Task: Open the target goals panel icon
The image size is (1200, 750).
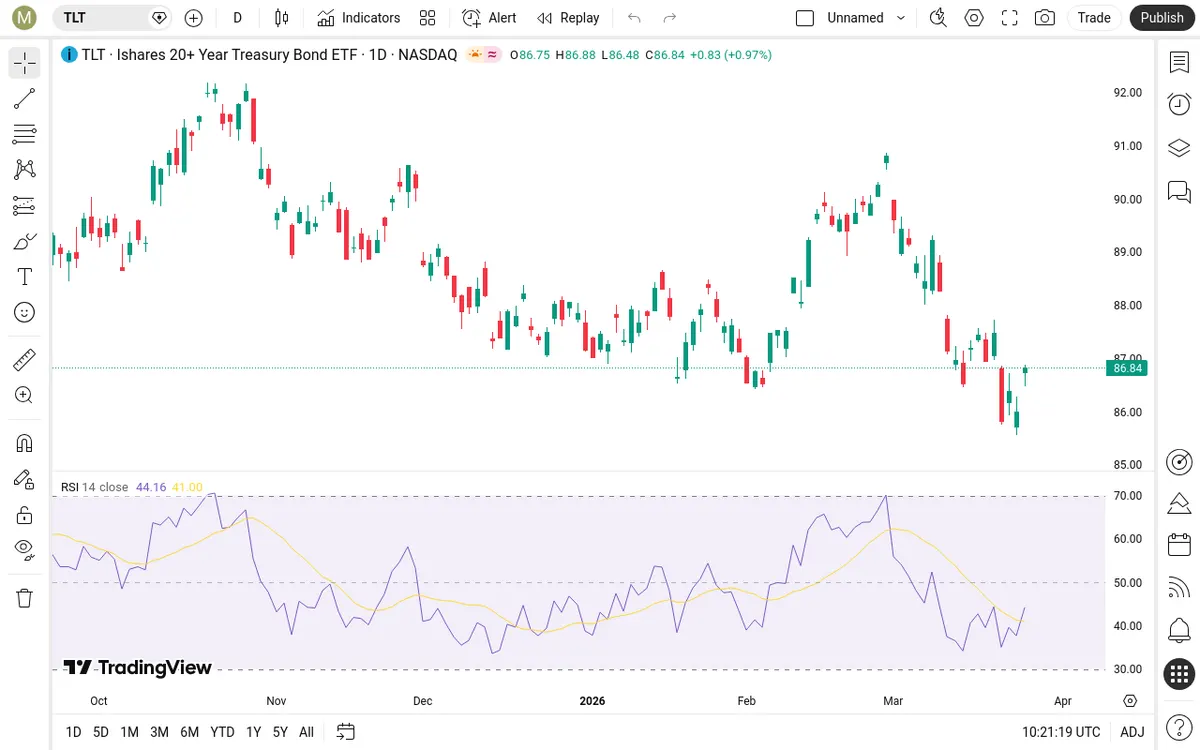Action: (x=1179, y=462)
